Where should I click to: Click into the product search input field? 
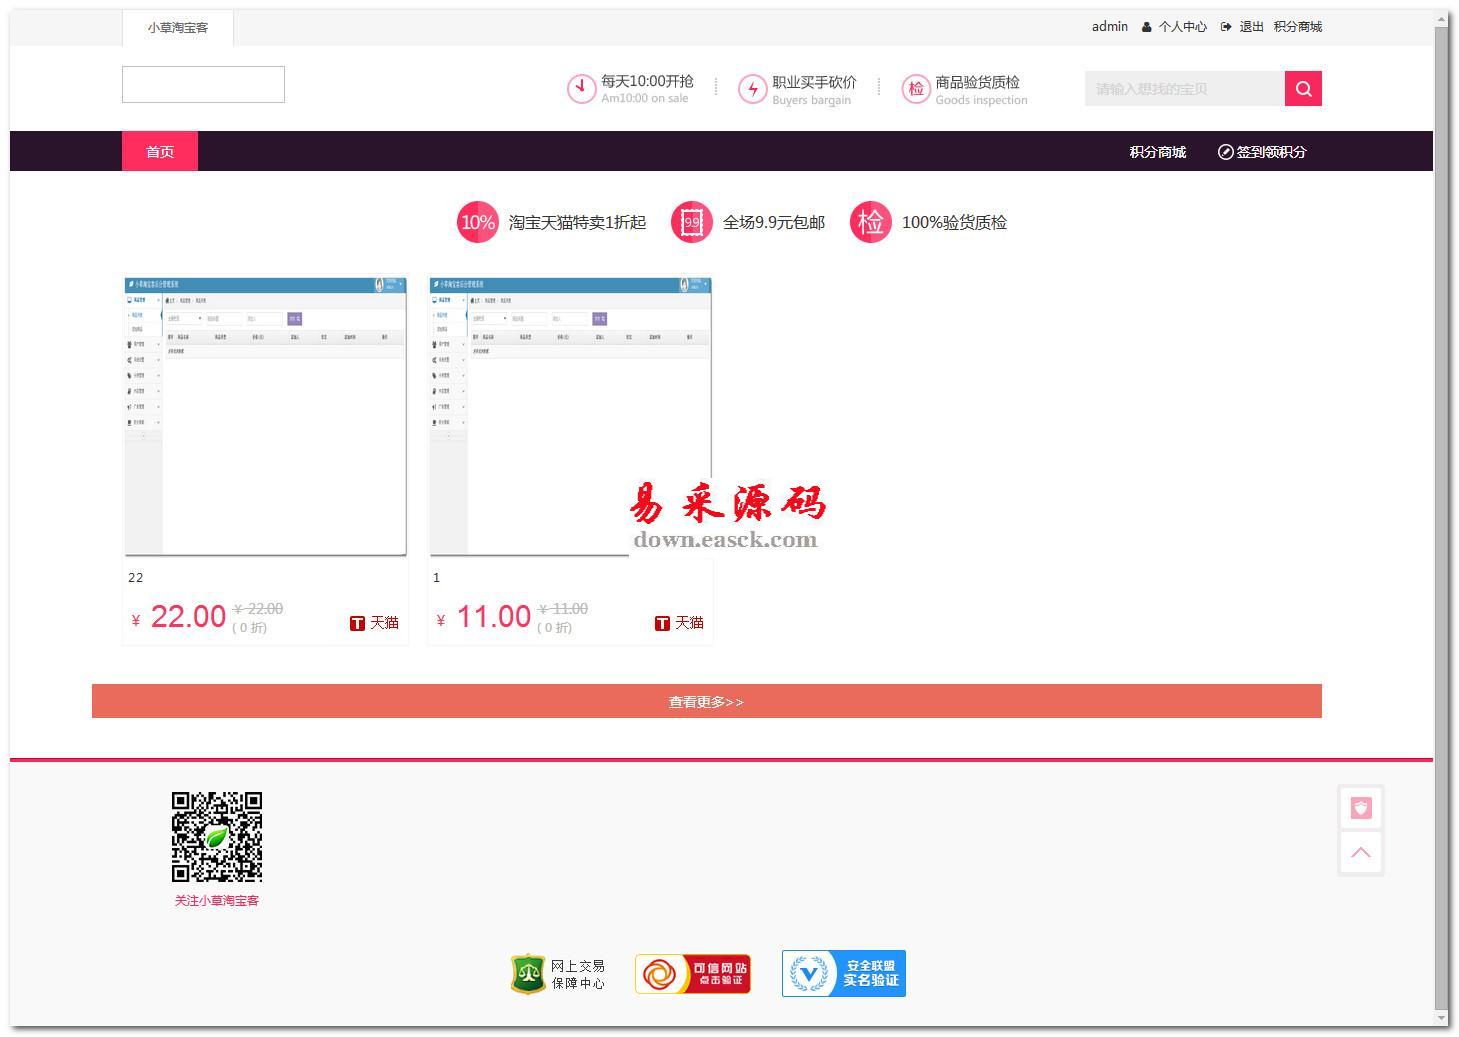click(x=1184, y=89)
